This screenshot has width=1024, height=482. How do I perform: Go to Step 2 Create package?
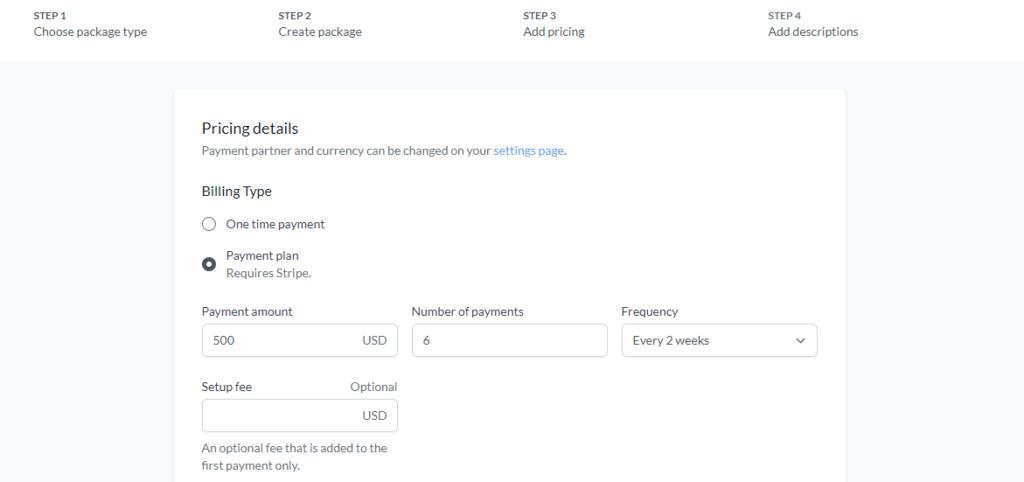(320, 24)
